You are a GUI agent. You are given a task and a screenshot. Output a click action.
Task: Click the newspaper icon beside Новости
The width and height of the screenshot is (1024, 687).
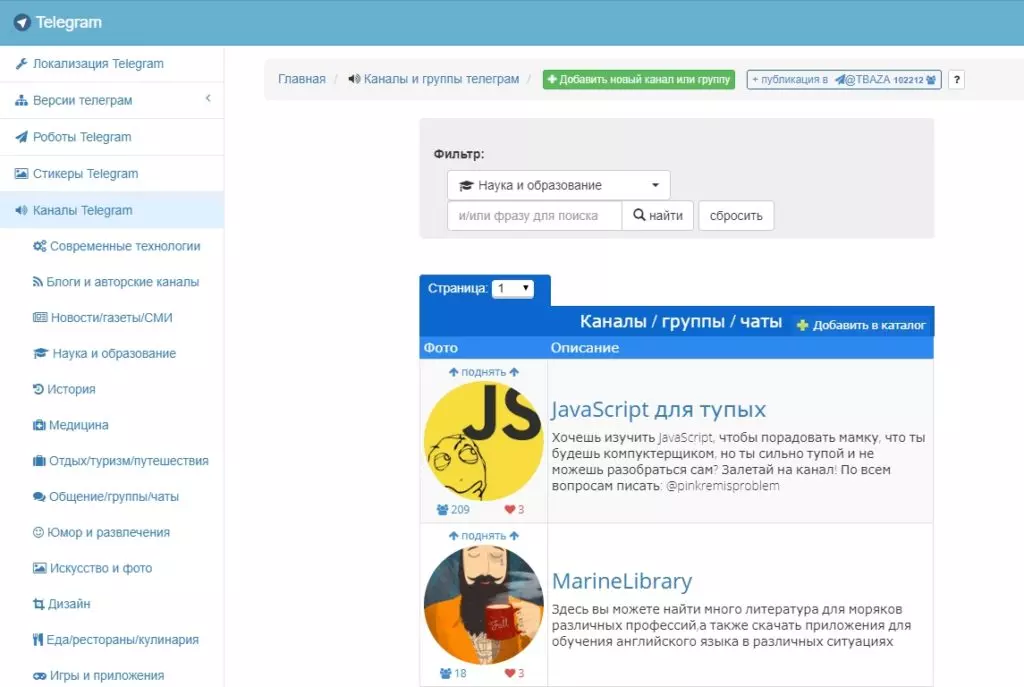point(40,317)
